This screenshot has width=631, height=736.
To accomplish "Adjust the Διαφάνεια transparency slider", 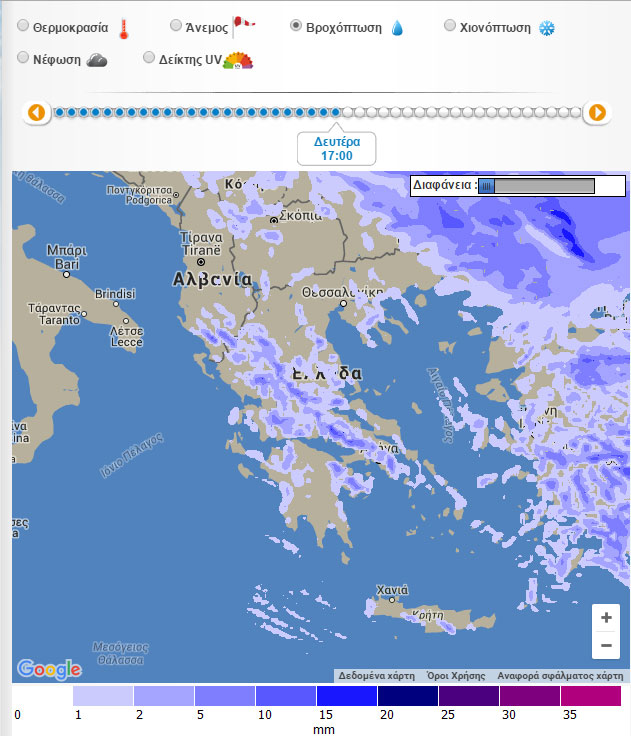I will click(x=487, y=186).
